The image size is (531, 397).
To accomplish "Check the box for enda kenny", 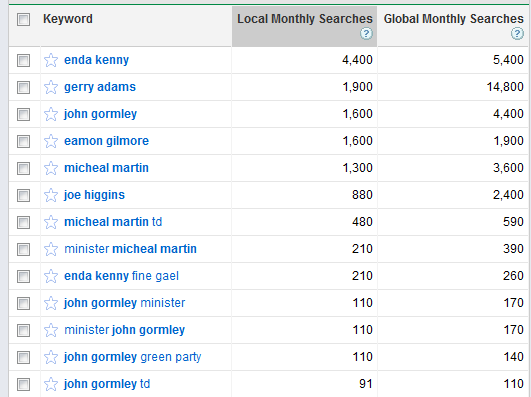I will 24,60.
